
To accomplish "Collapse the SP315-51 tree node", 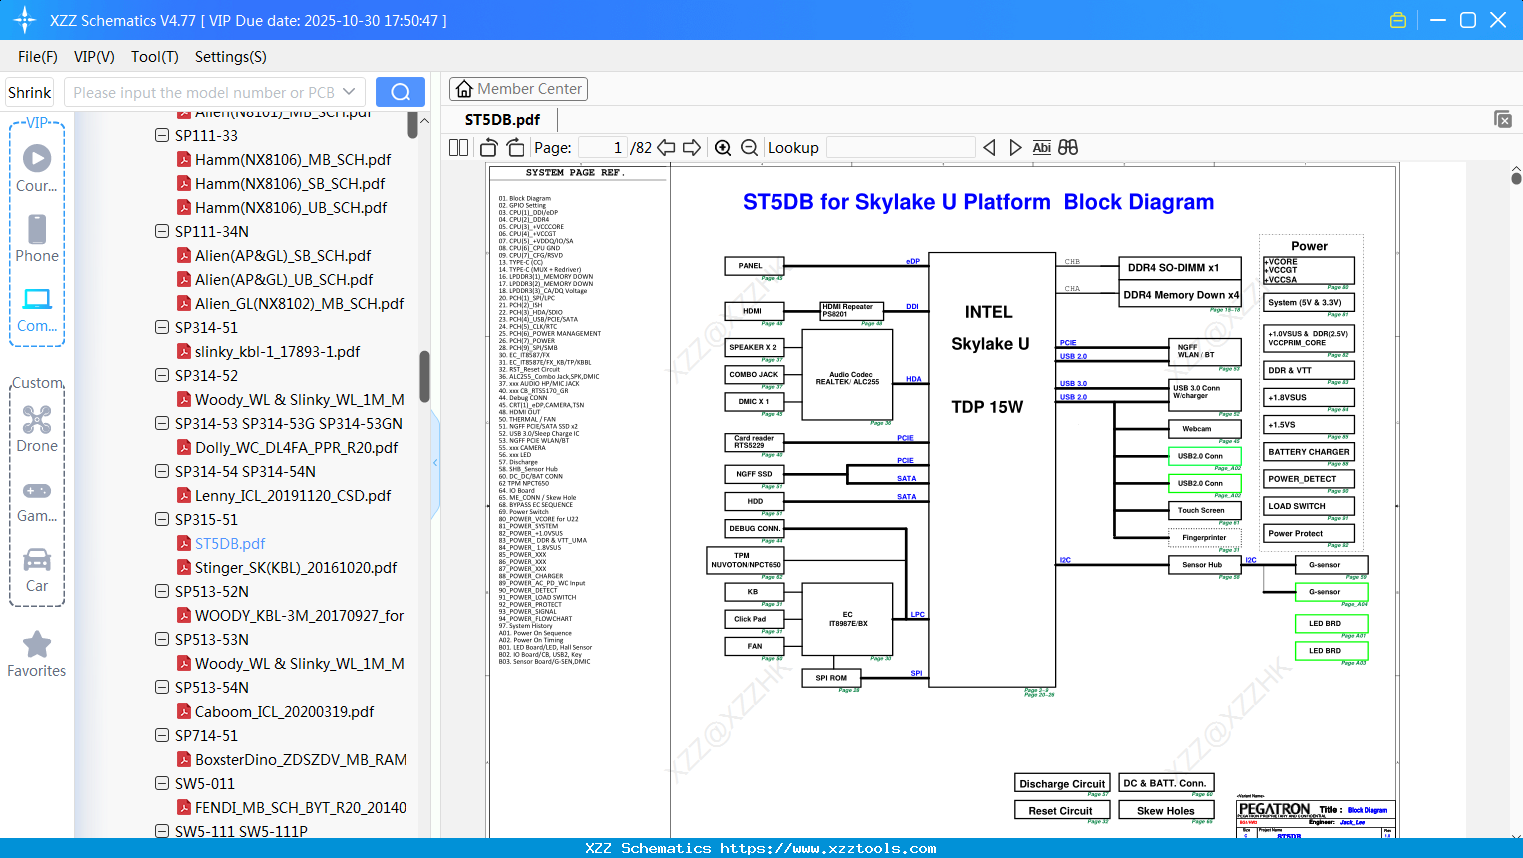I will [162, 519].
